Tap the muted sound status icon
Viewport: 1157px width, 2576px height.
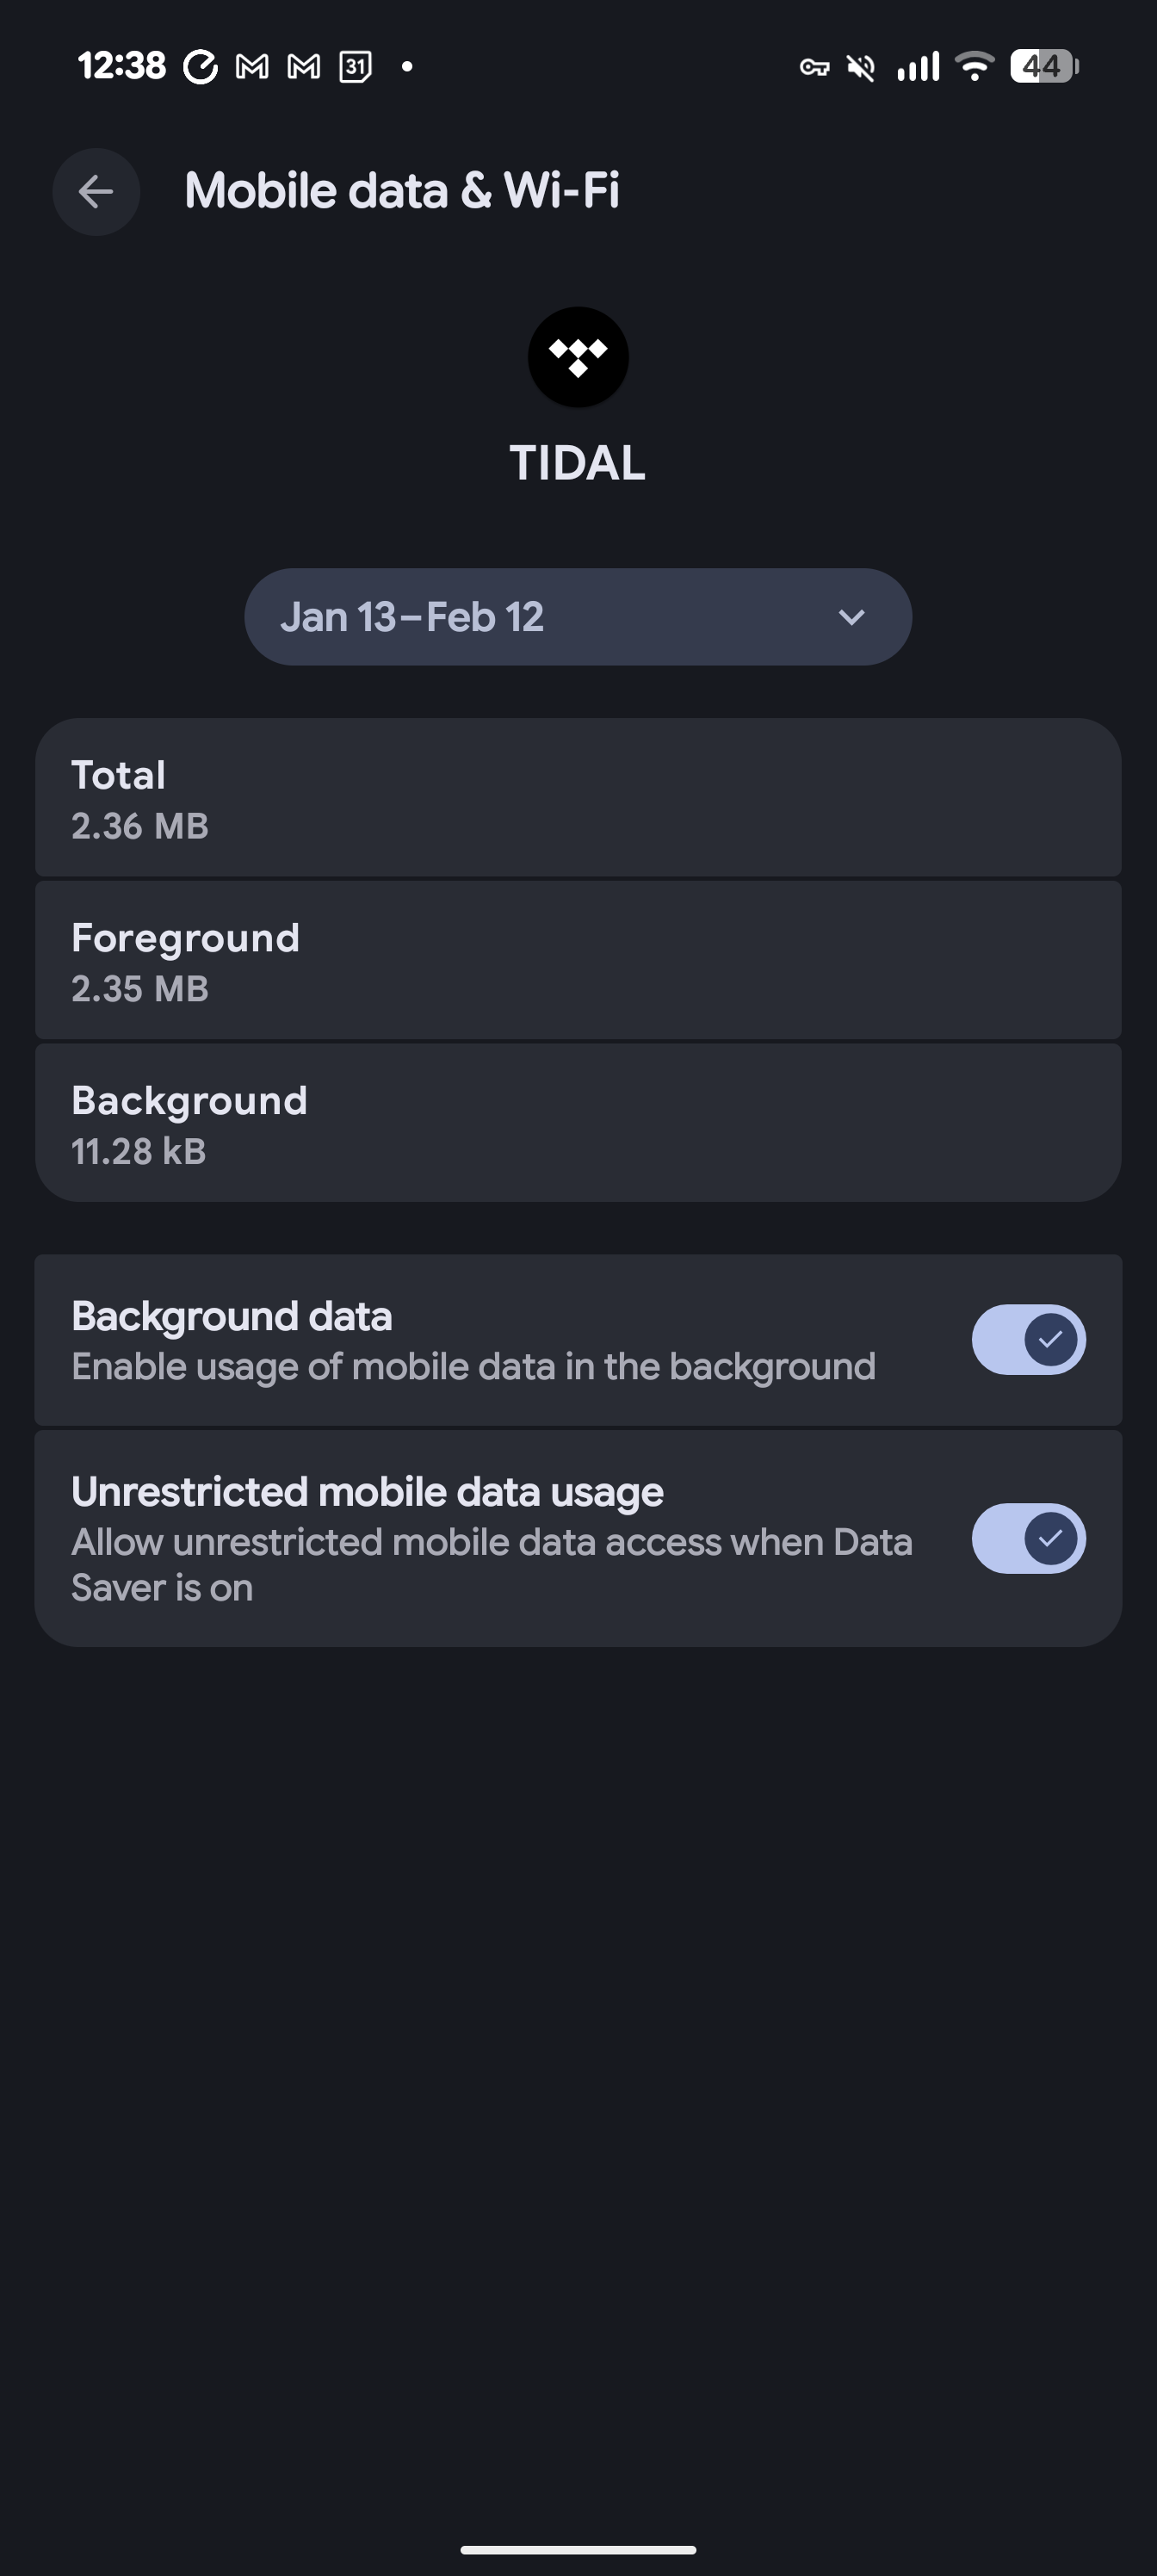point(861,67)
